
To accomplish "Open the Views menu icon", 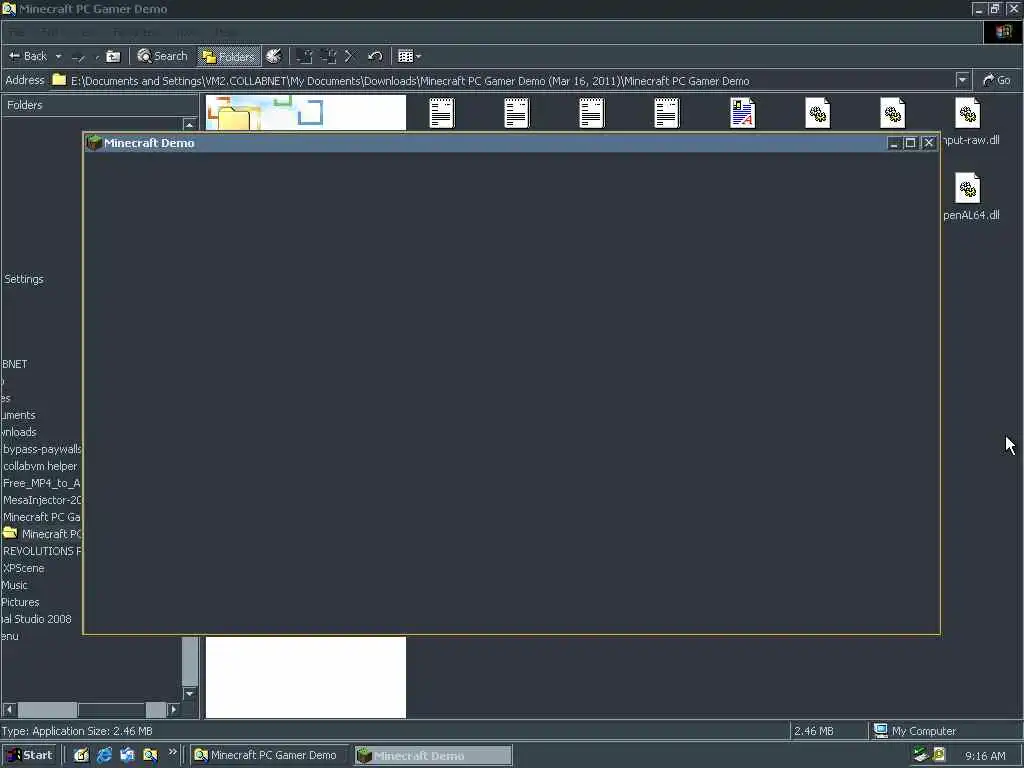I will [x=406, y=56].
